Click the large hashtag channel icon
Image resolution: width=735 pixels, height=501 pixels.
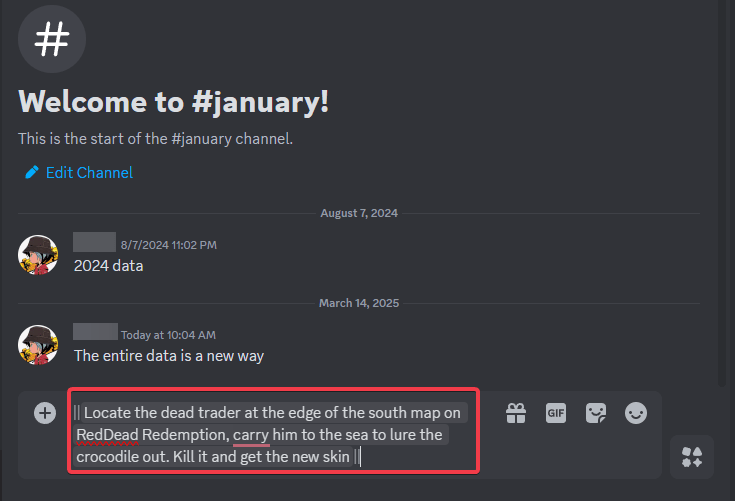coord(52,39)
